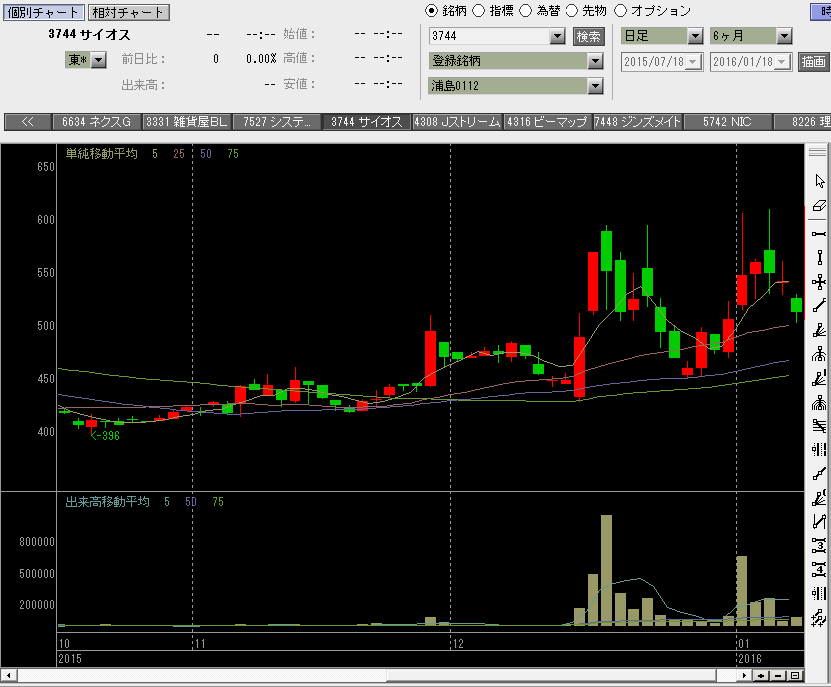Open the 3744 サイオス stock tab

point(367,122)
